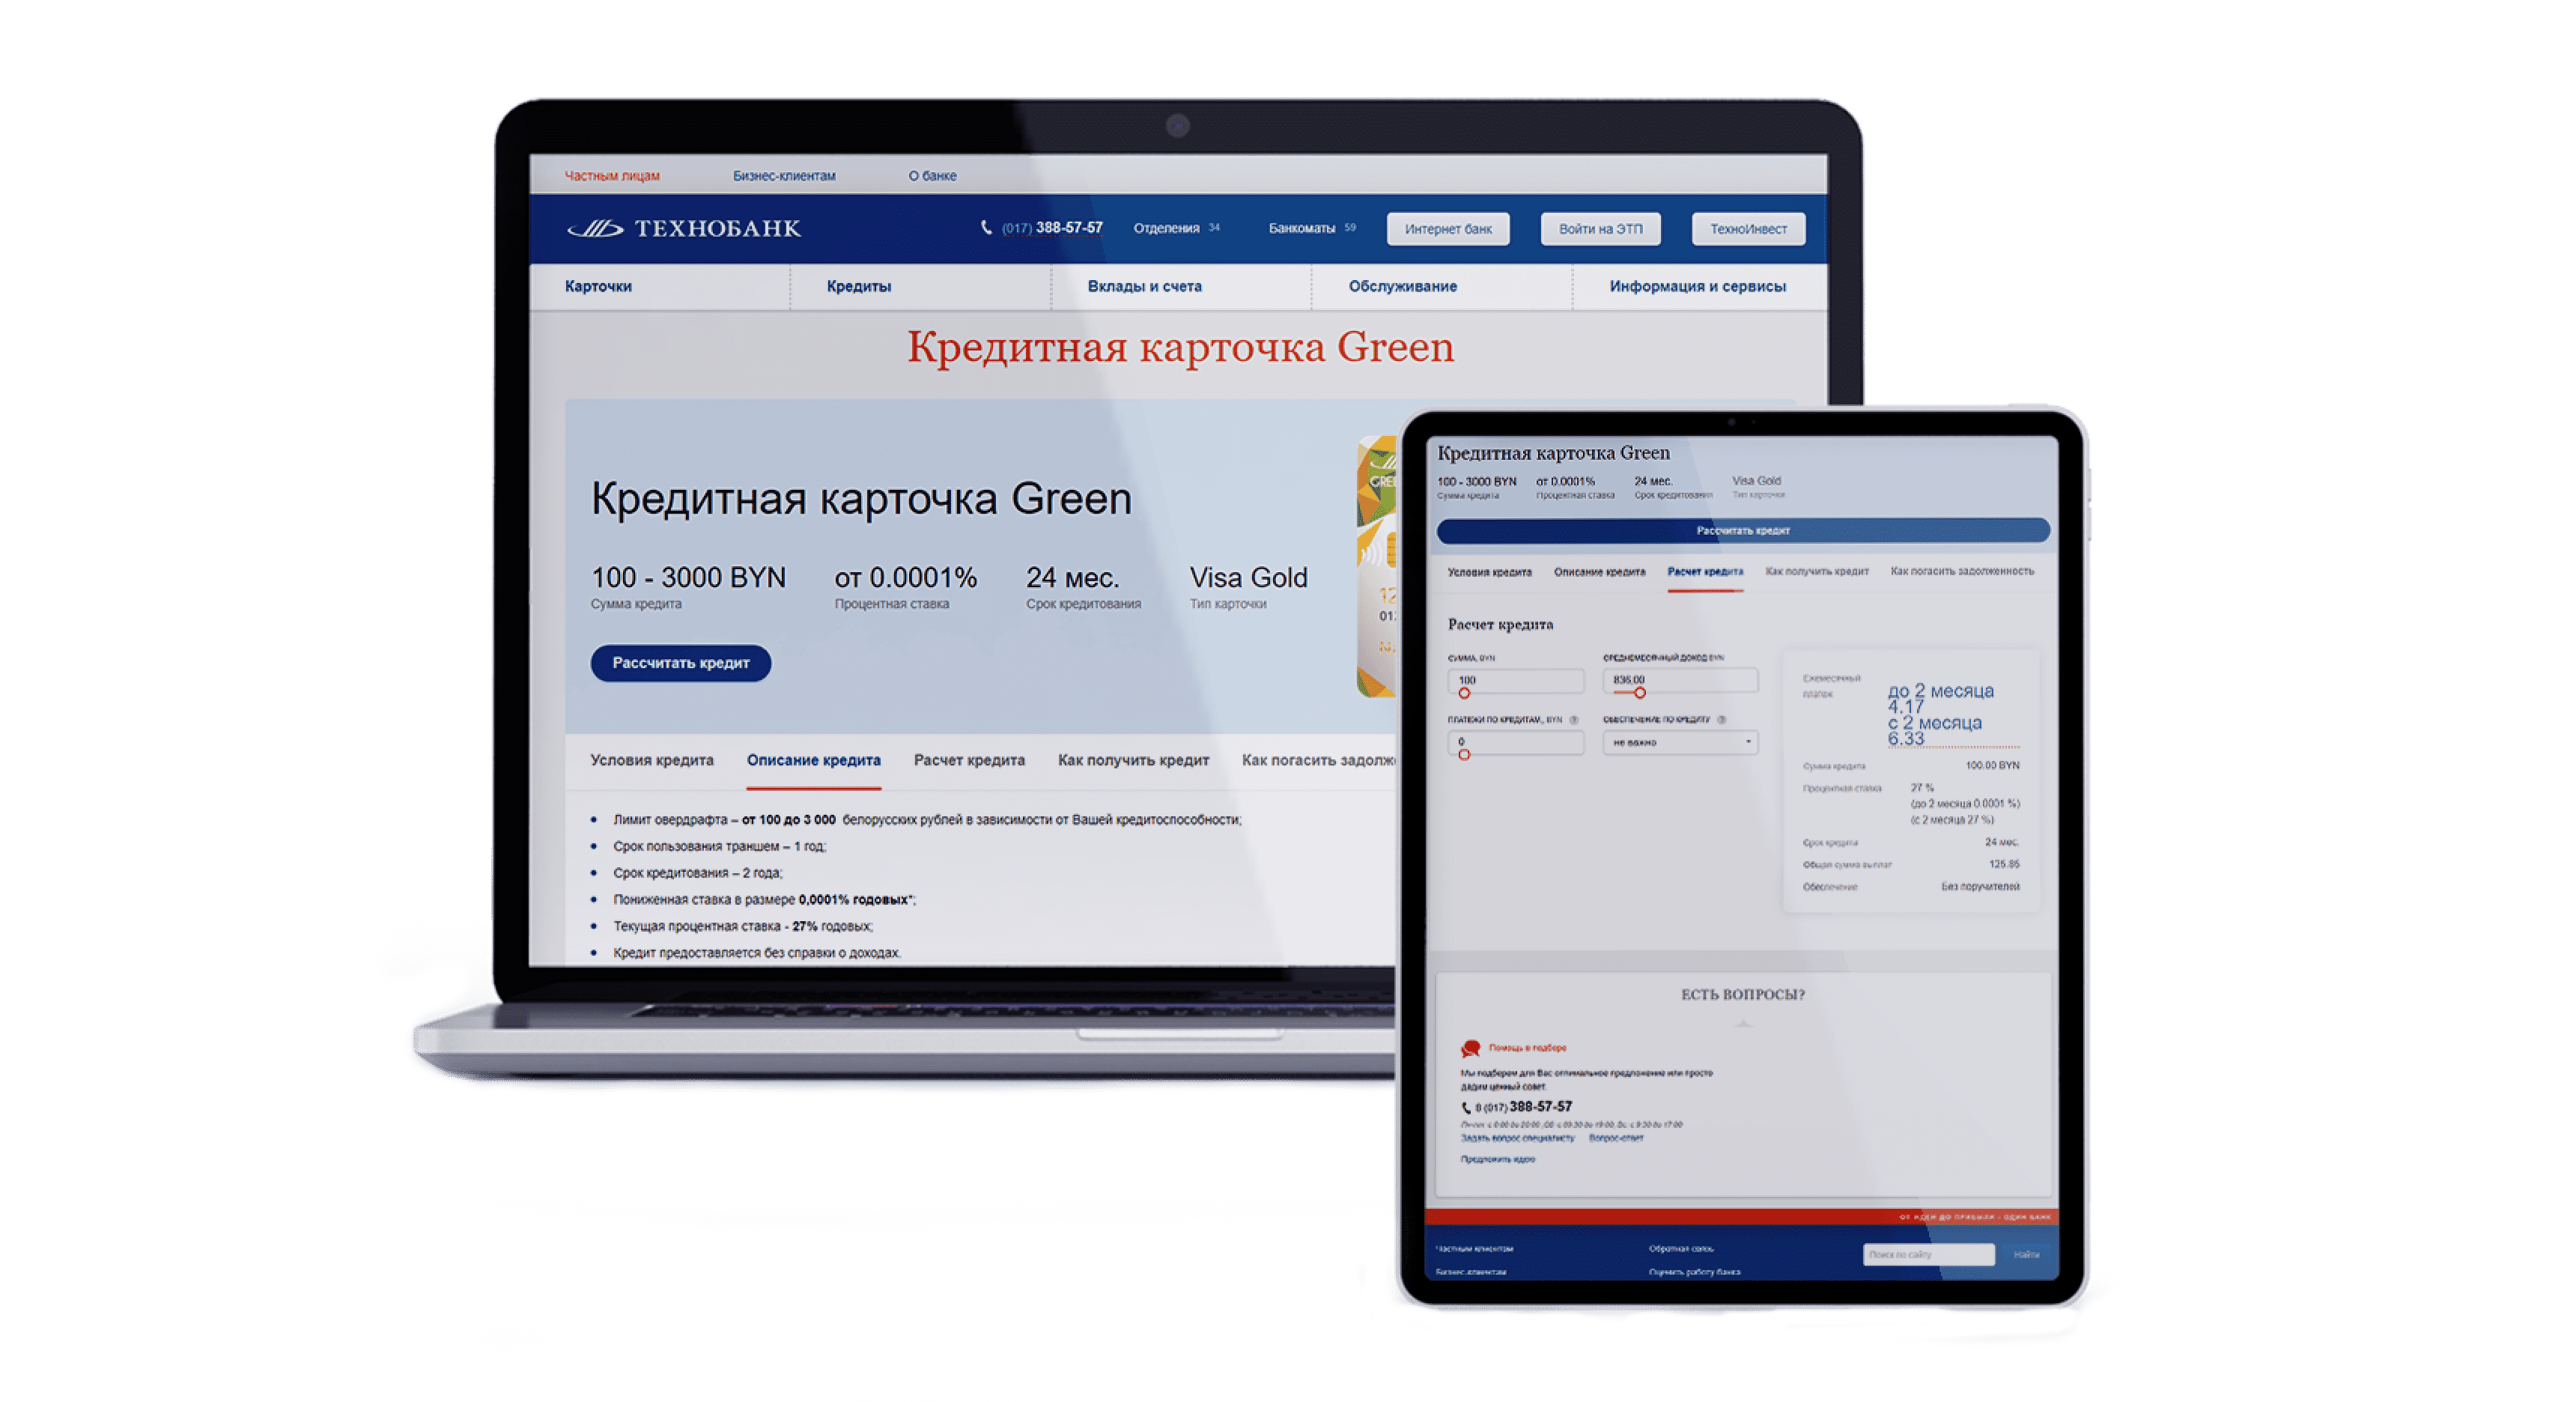Click the slider handle under the доход field
The width and height of the screenshot is (2576, 1402).
[1640, 693]
